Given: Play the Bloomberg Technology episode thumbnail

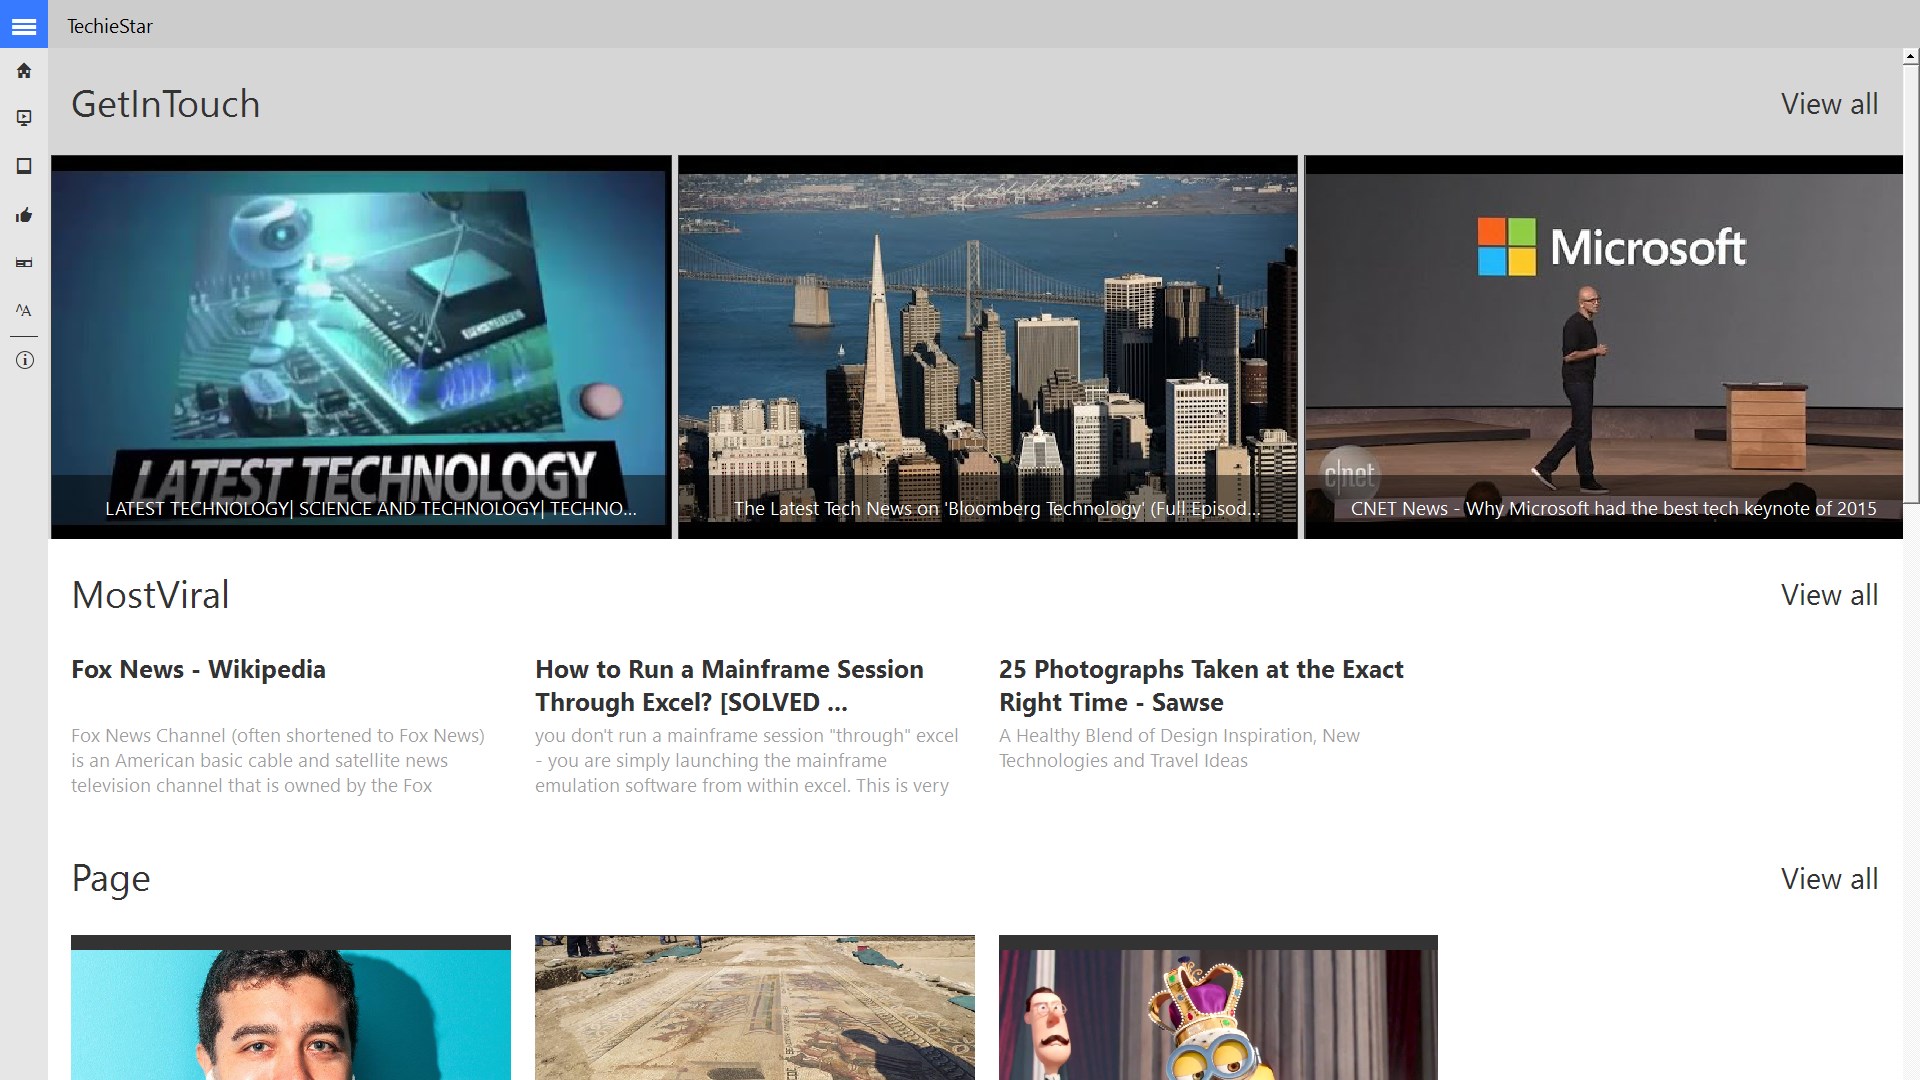Looking at the screenshot, I should [987, 347].
